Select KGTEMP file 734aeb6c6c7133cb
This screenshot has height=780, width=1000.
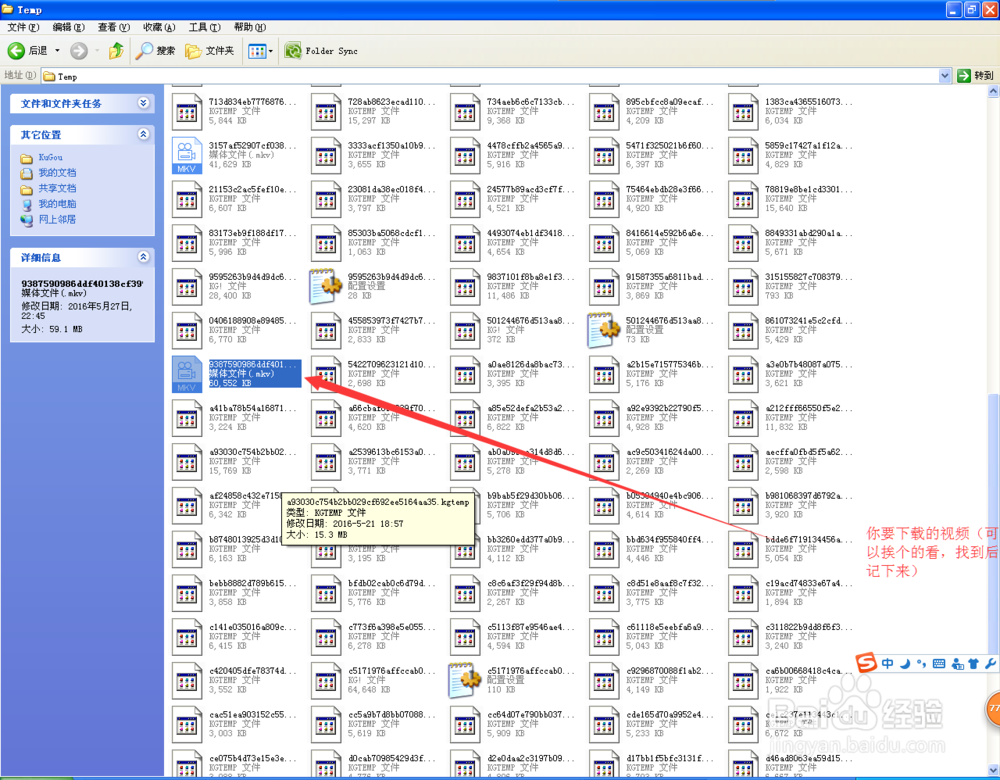[512, 111]
